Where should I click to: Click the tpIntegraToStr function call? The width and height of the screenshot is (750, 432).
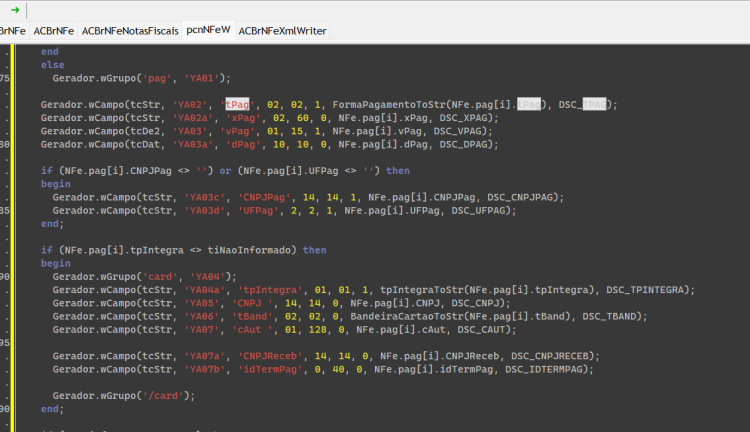point(421,289)
